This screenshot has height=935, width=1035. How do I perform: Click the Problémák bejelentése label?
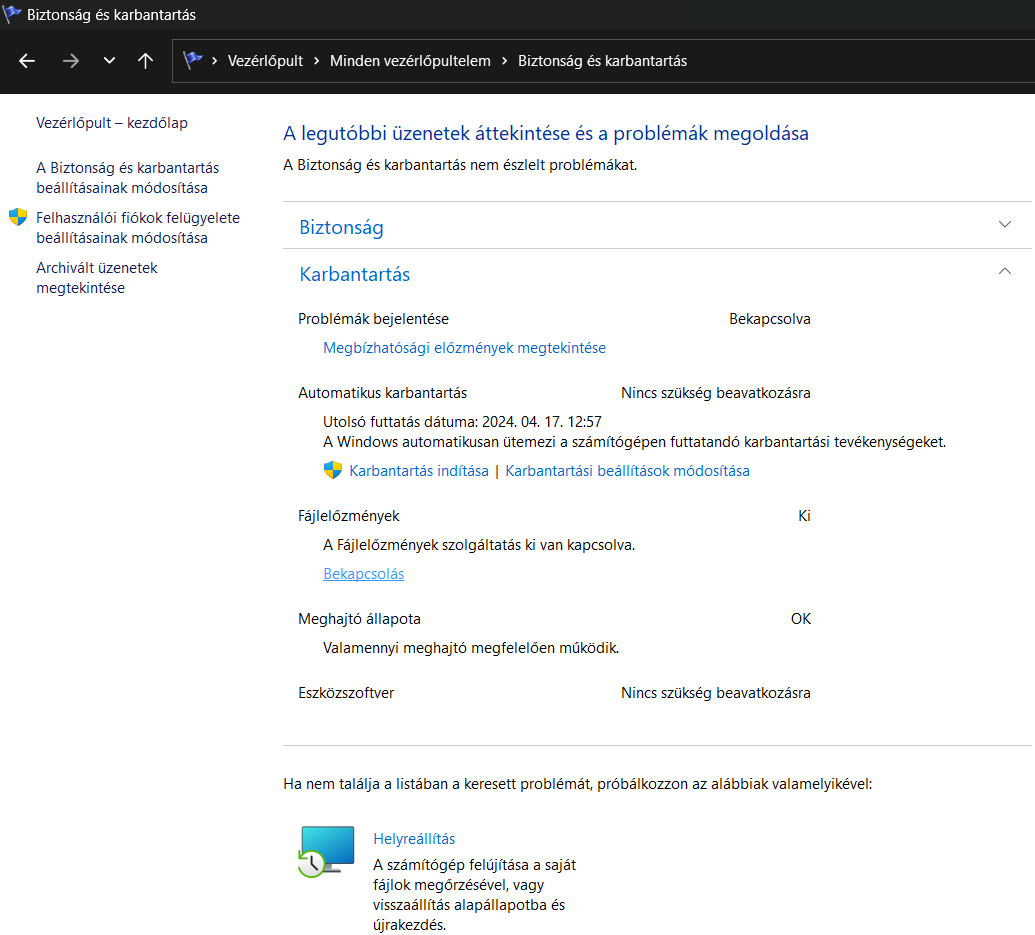[x=374, y=319]
